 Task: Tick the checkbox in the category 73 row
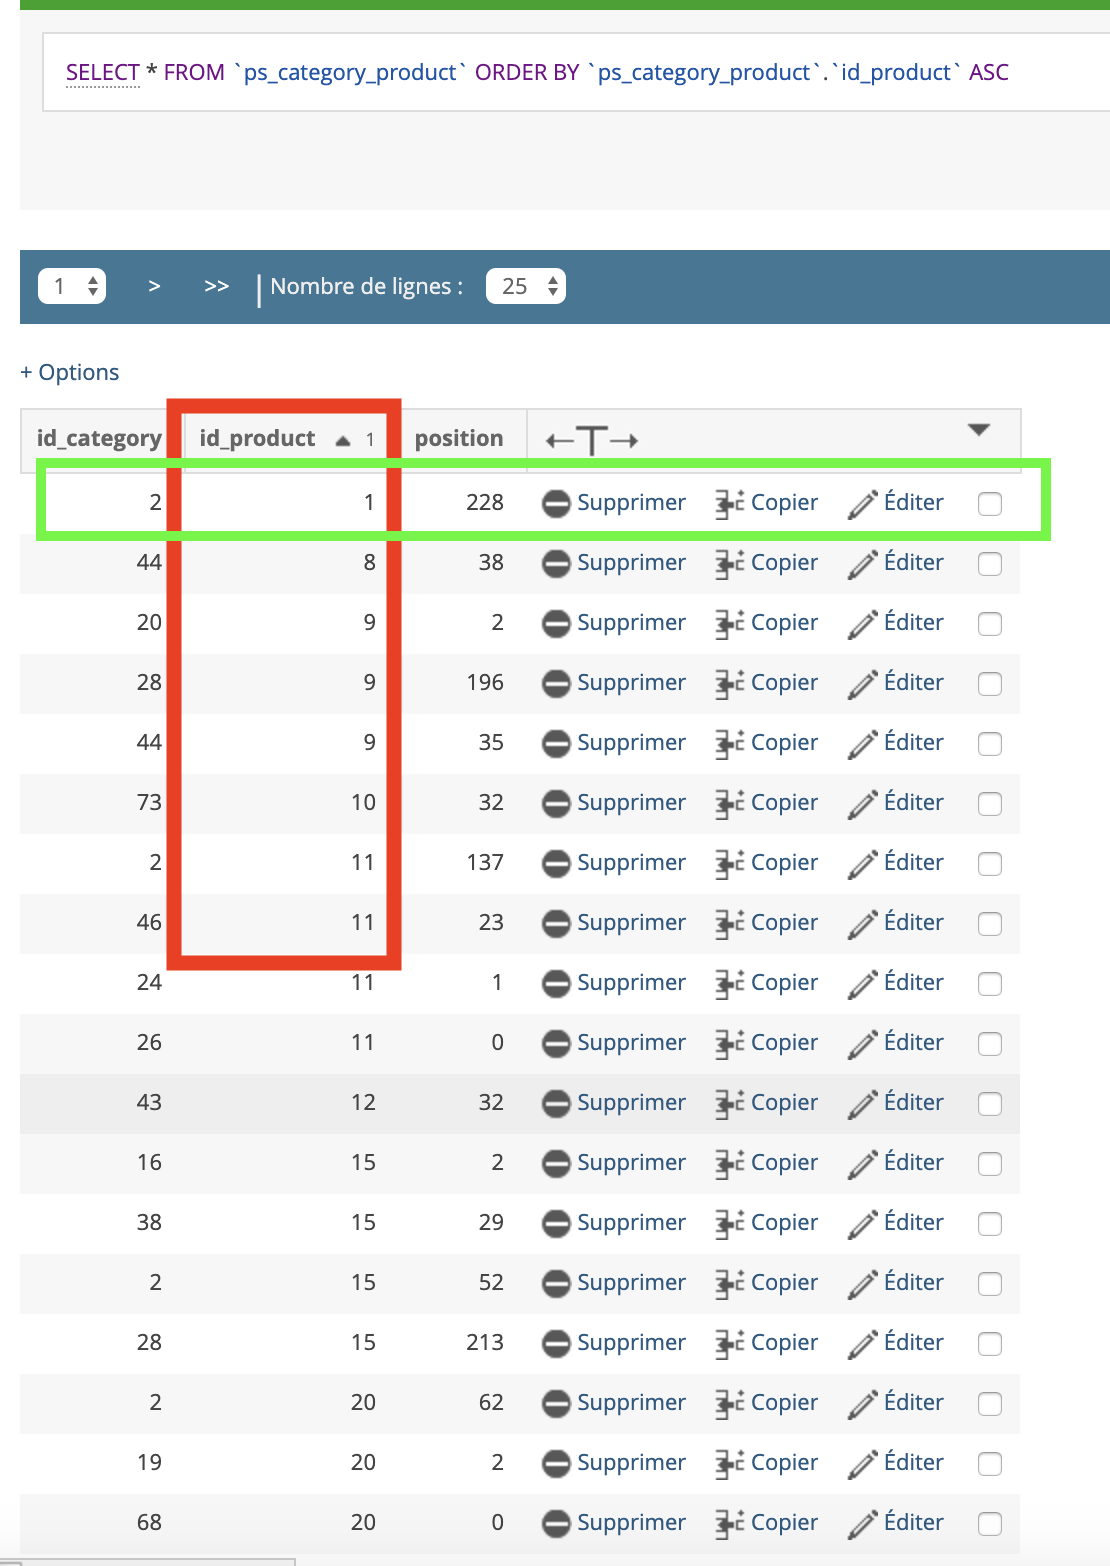click(990, 804)
